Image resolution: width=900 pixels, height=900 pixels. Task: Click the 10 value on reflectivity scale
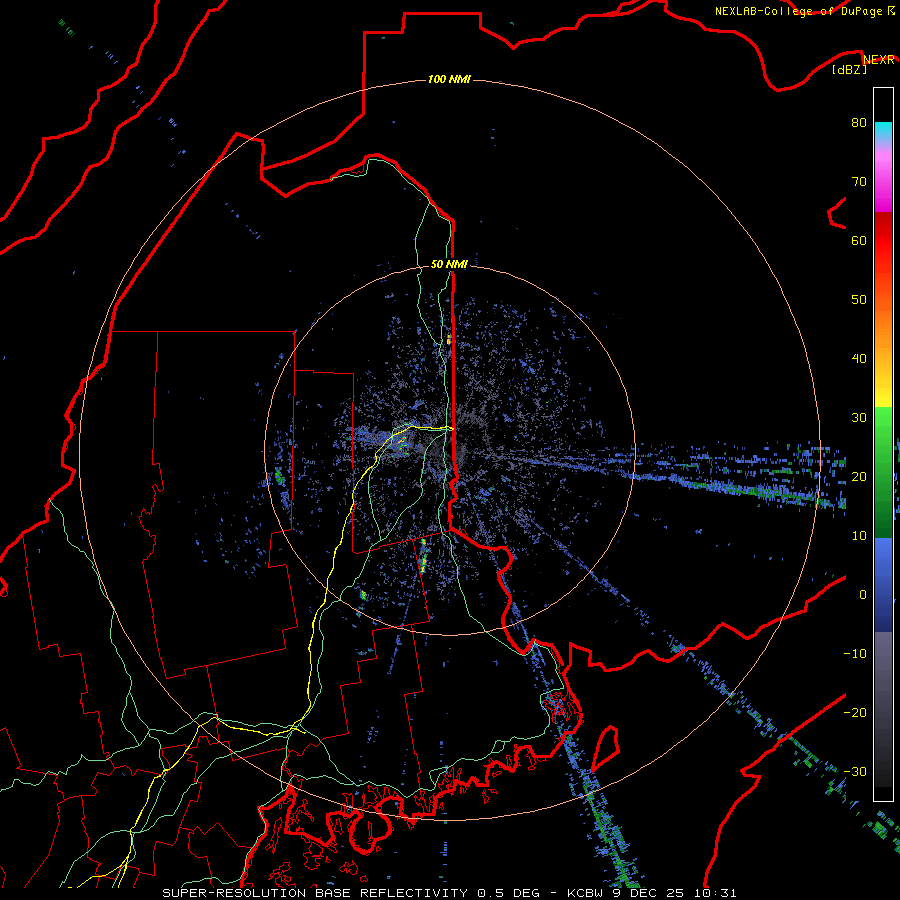pos(859,536)
